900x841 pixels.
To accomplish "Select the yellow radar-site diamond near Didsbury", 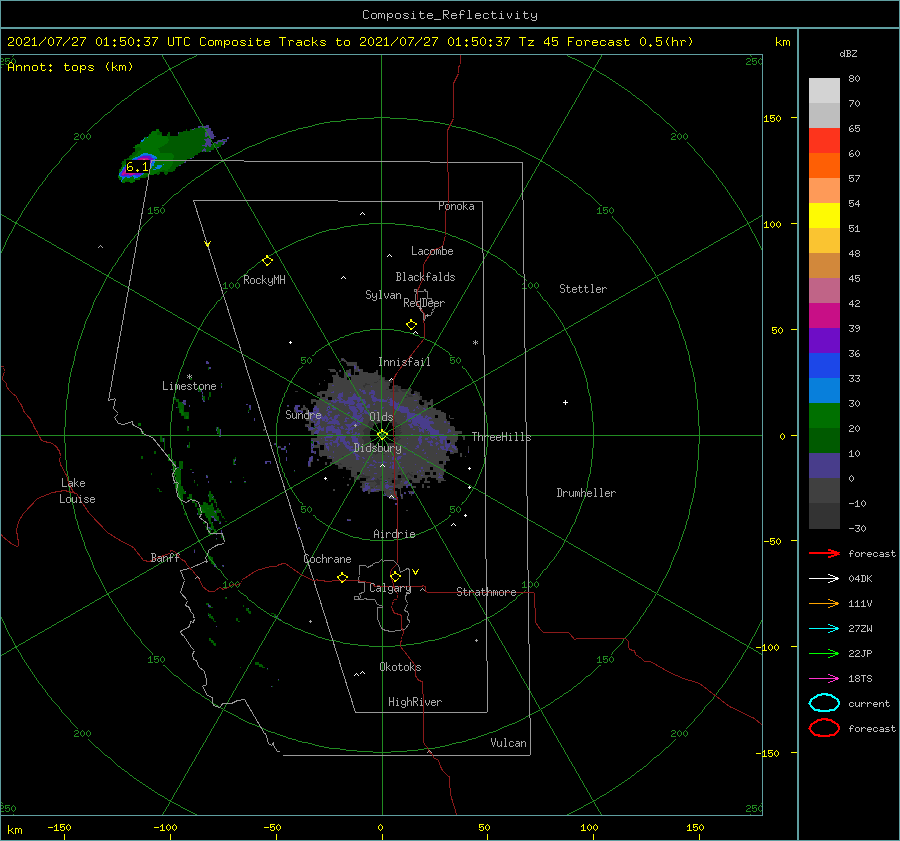I will pos(382,435).
